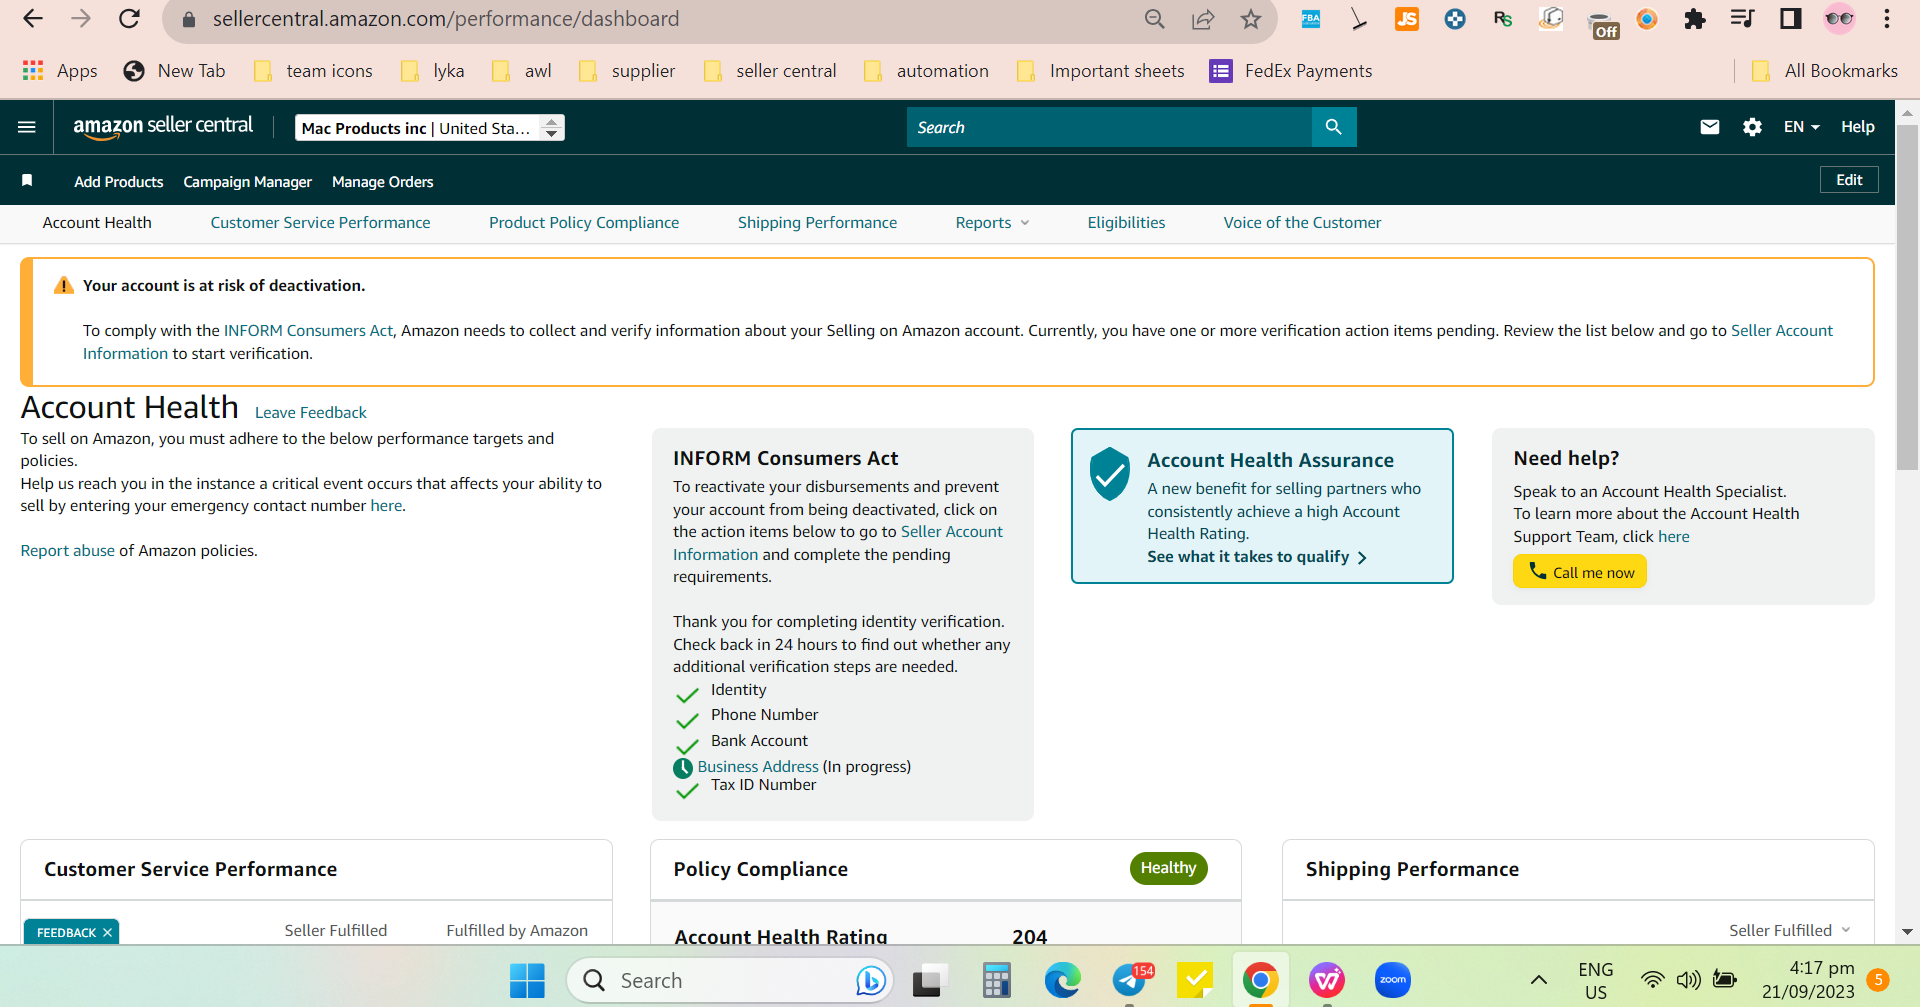Open Campaign Manager in the favorites bar

(248, 182)
